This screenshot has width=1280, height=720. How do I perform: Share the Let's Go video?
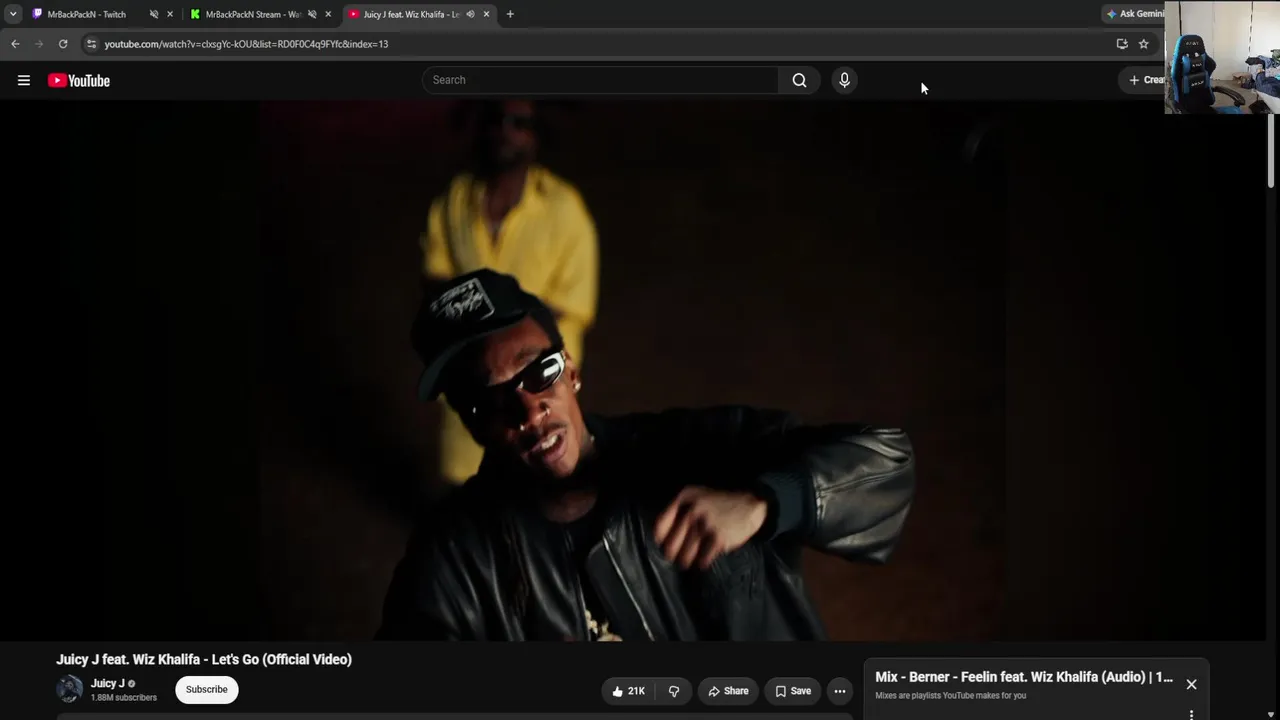tap(728, 691)
